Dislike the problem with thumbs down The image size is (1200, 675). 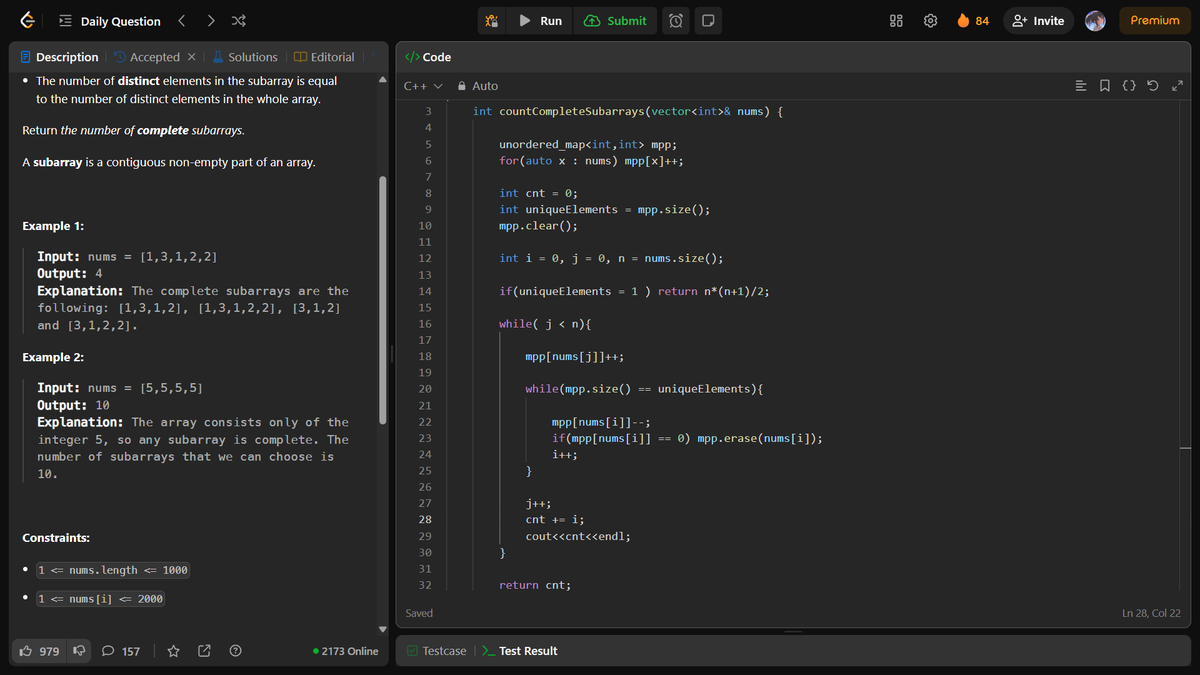pos(79,651)
